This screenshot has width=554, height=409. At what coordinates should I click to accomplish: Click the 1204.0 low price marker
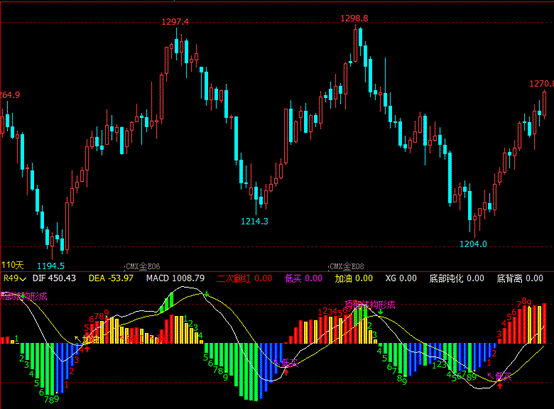(473, 244)
